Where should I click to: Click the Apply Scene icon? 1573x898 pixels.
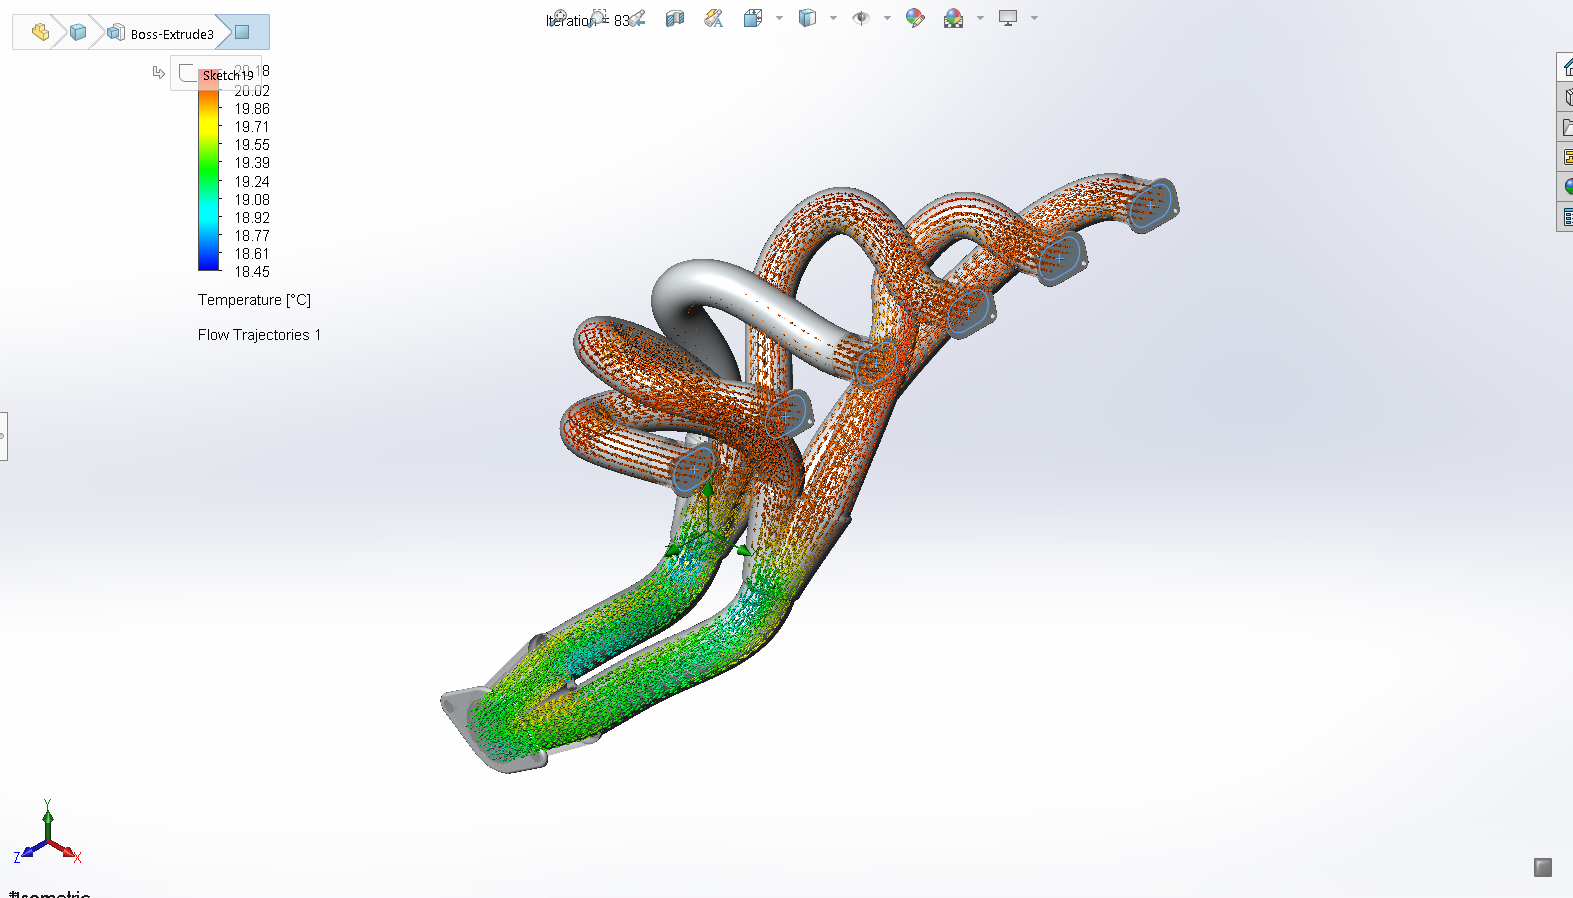[954, 18]
